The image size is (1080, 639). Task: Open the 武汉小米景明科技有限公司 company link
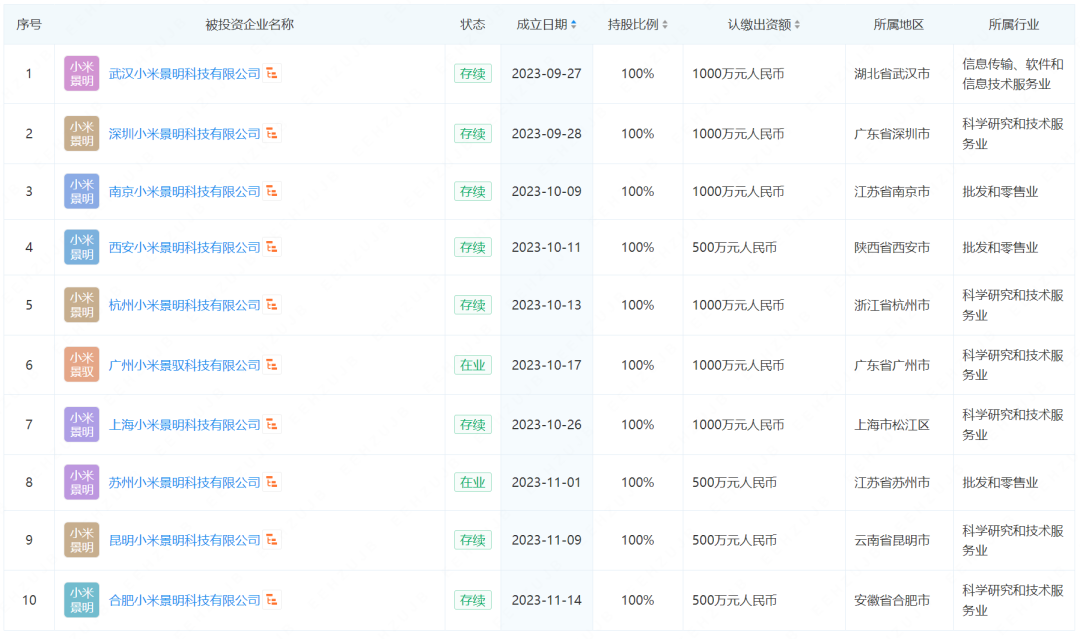[185, 74]
